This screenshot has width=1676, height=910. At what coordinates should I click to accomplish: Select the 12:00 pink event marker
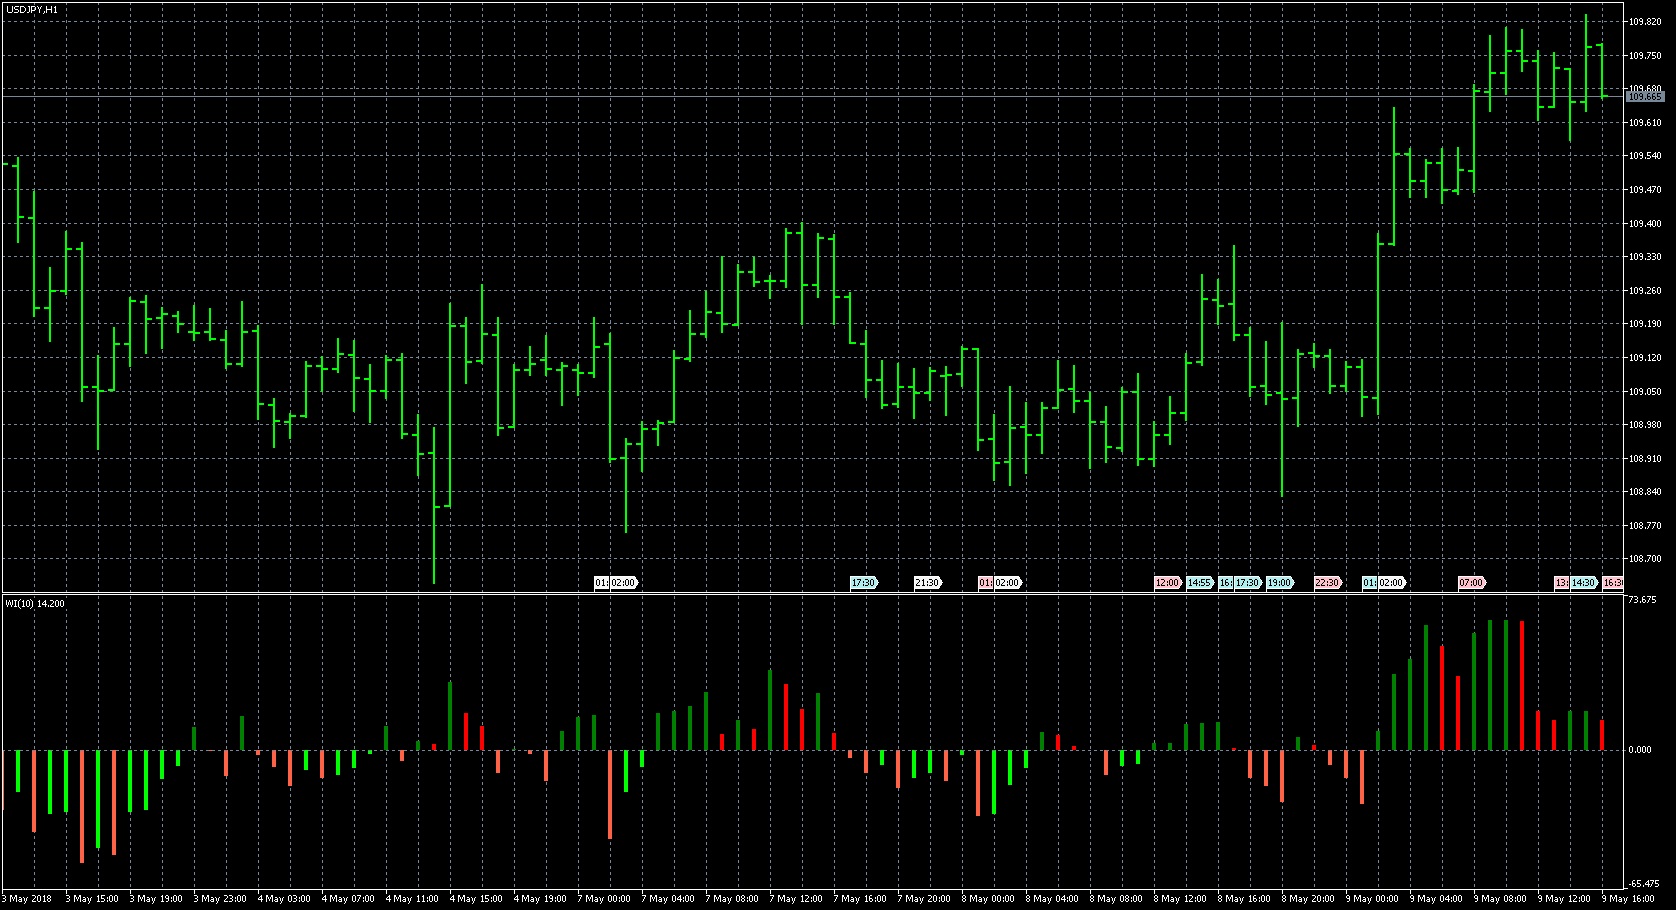(x=1167, y=583)
